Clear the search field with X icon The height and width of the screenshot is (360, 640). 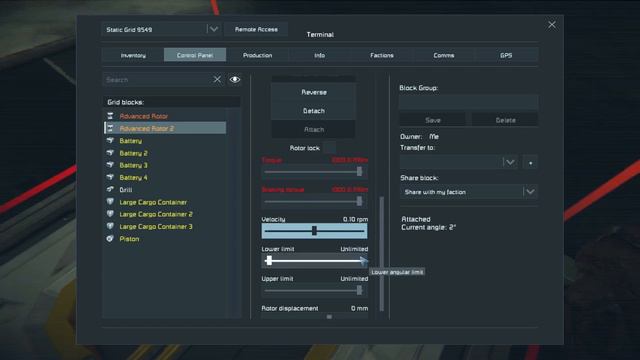click(217, 80)
